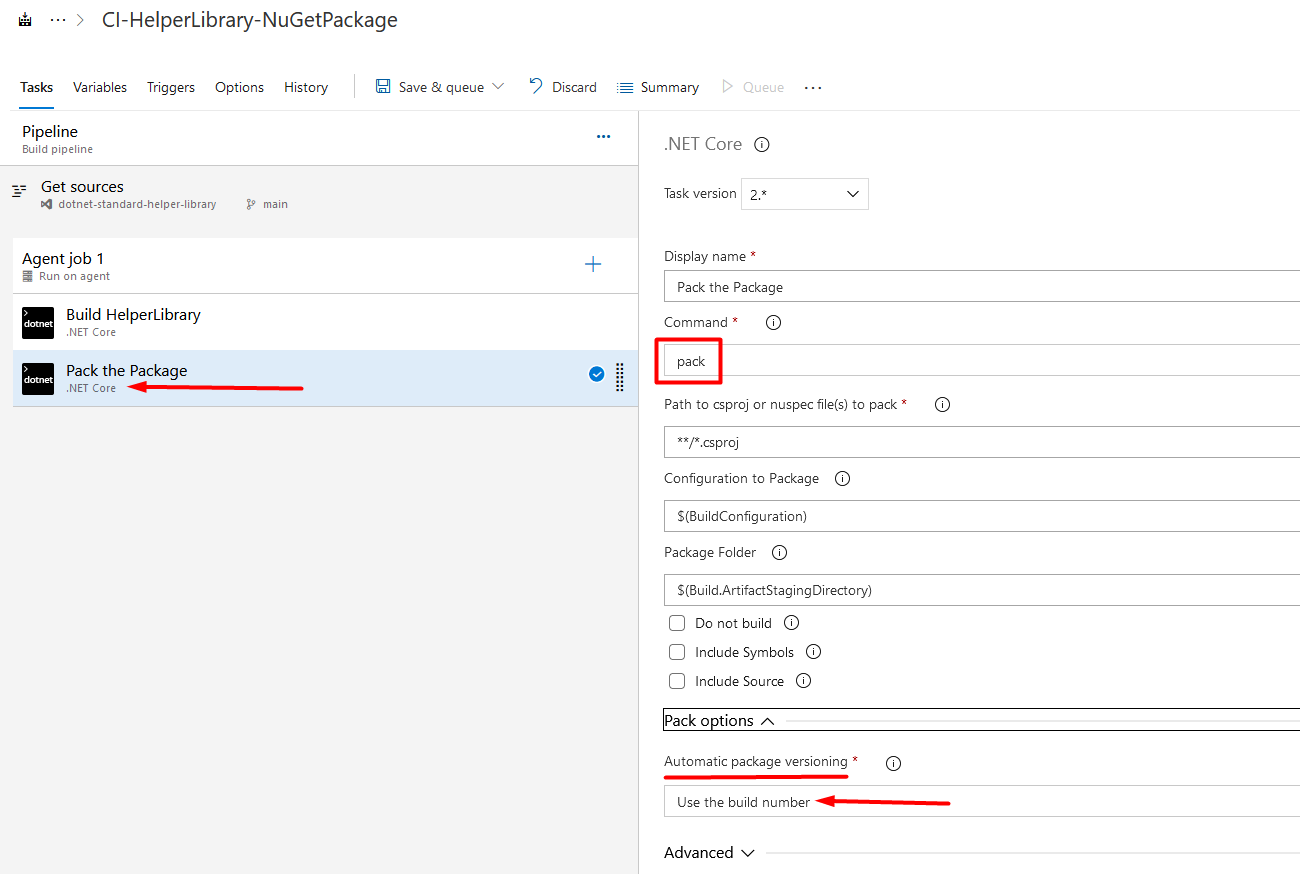
Task: Click the Discard undo icon
Action: (x=536, y=86)
